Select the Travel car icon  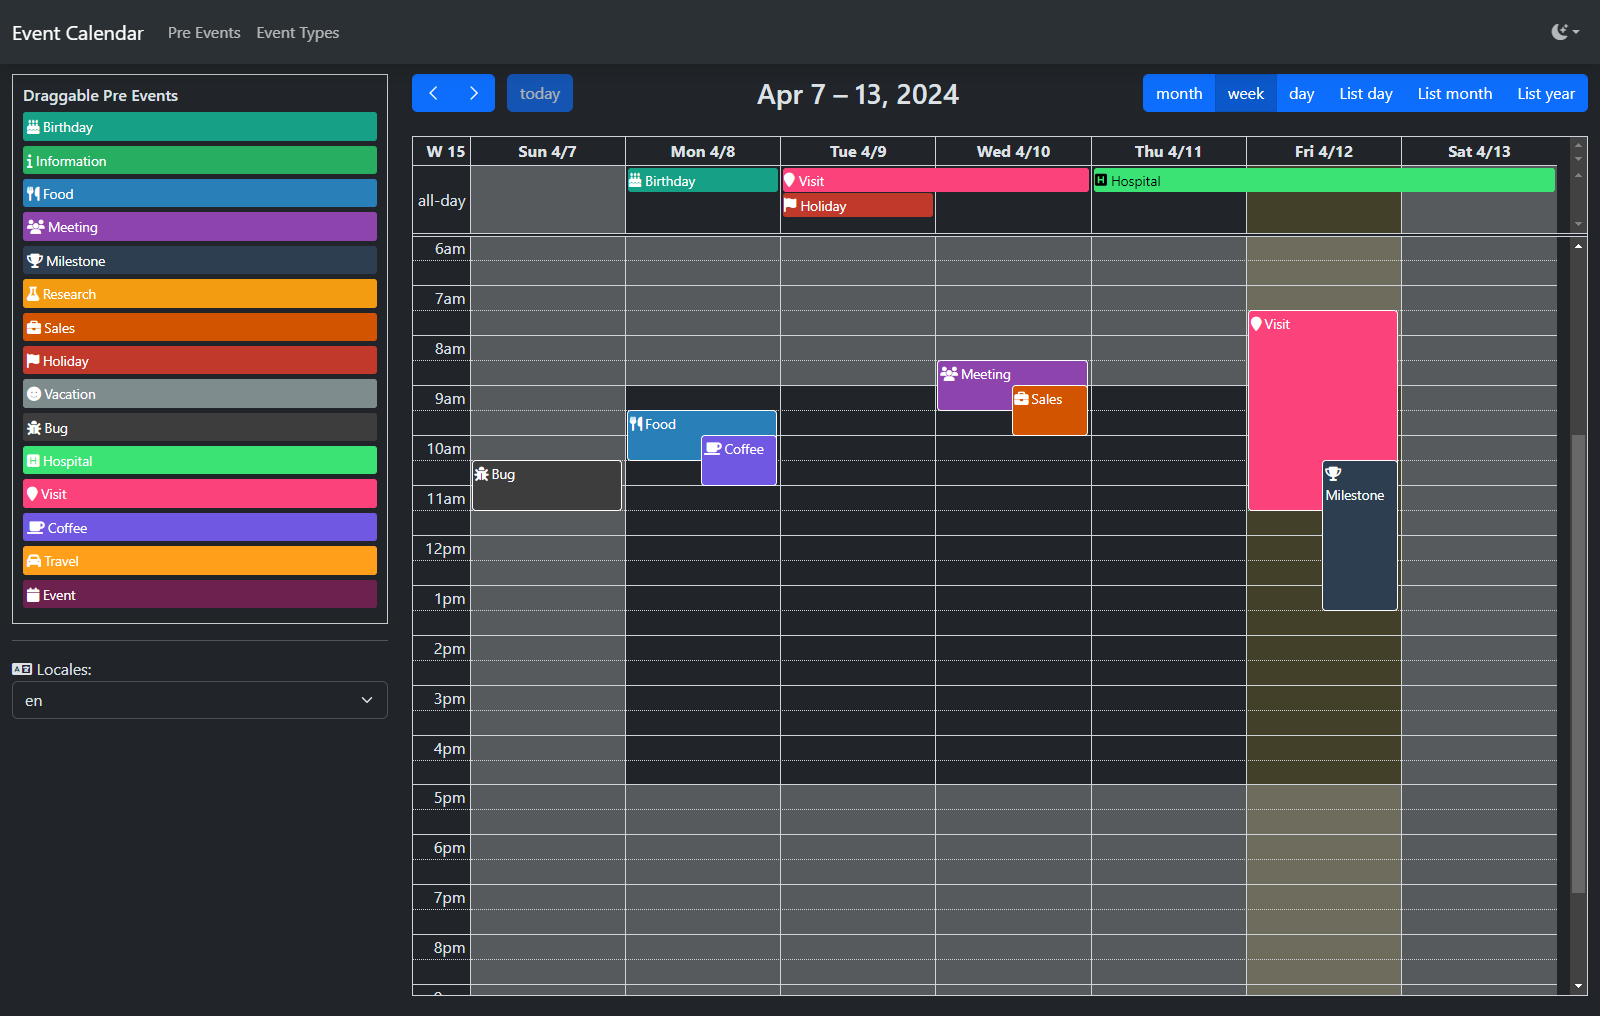click(33, 561)
